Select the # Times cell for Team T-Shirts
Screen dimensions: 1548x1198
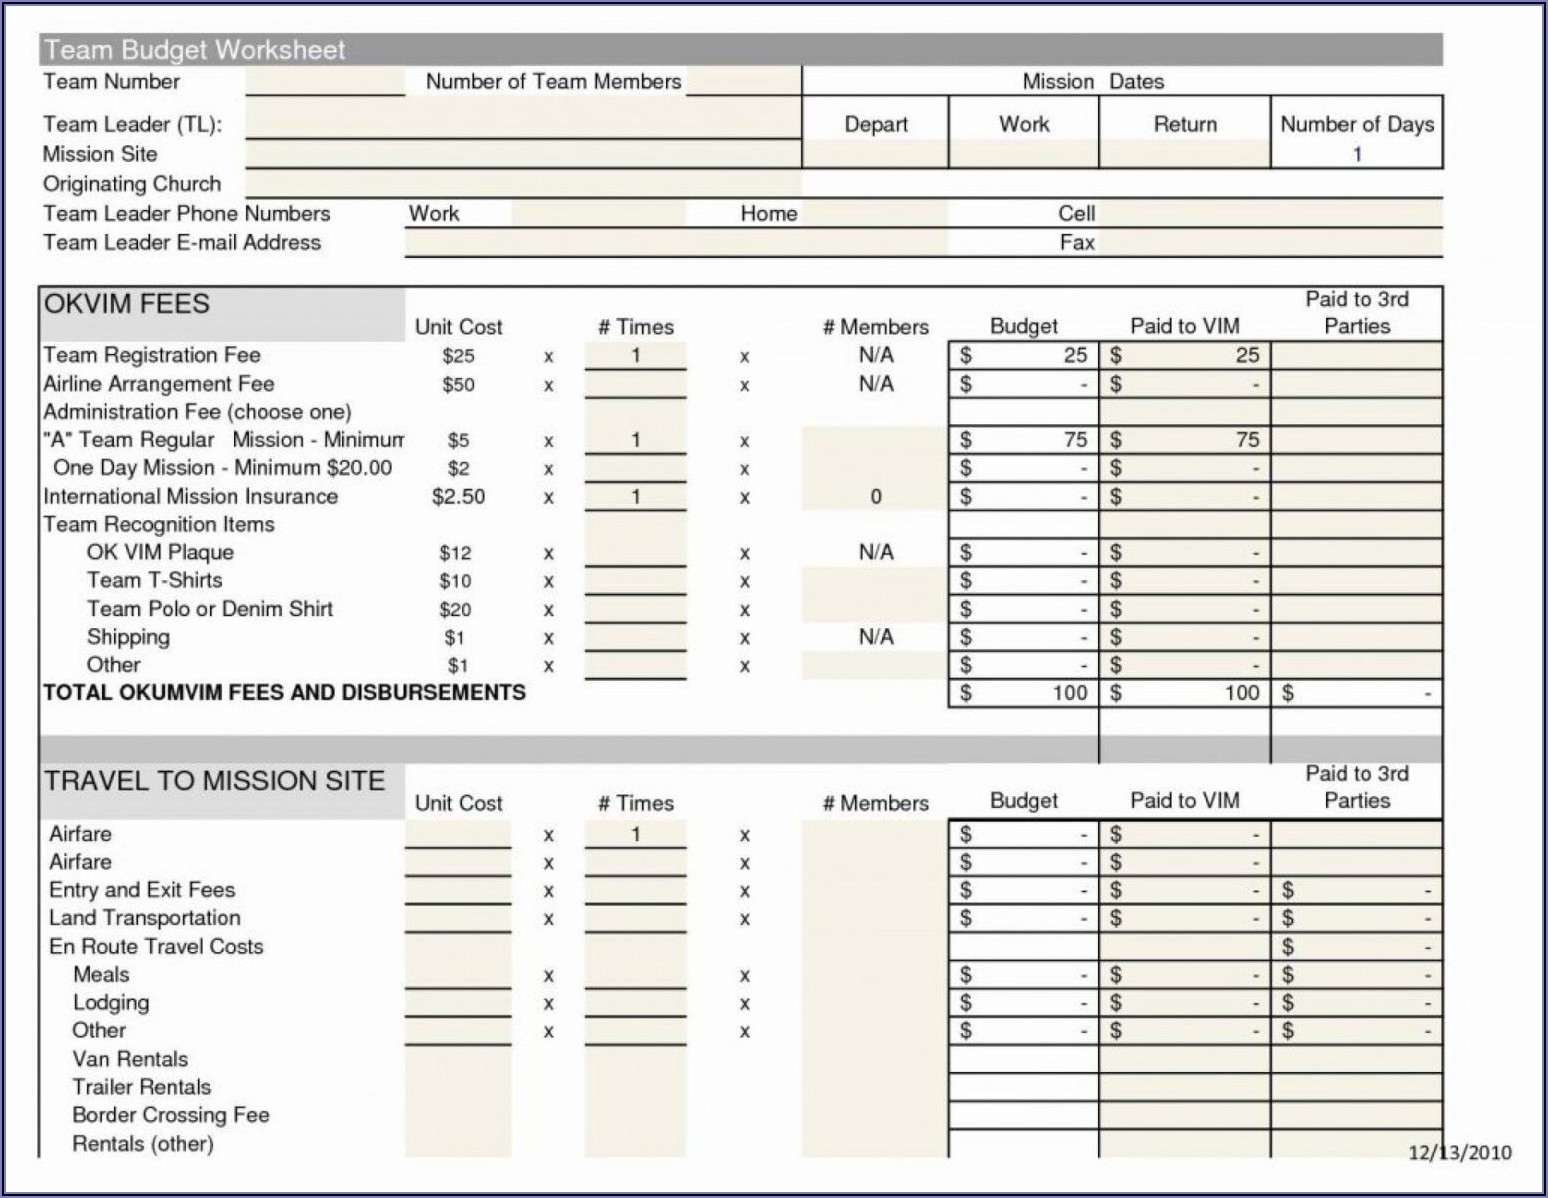tap(635, 580)
